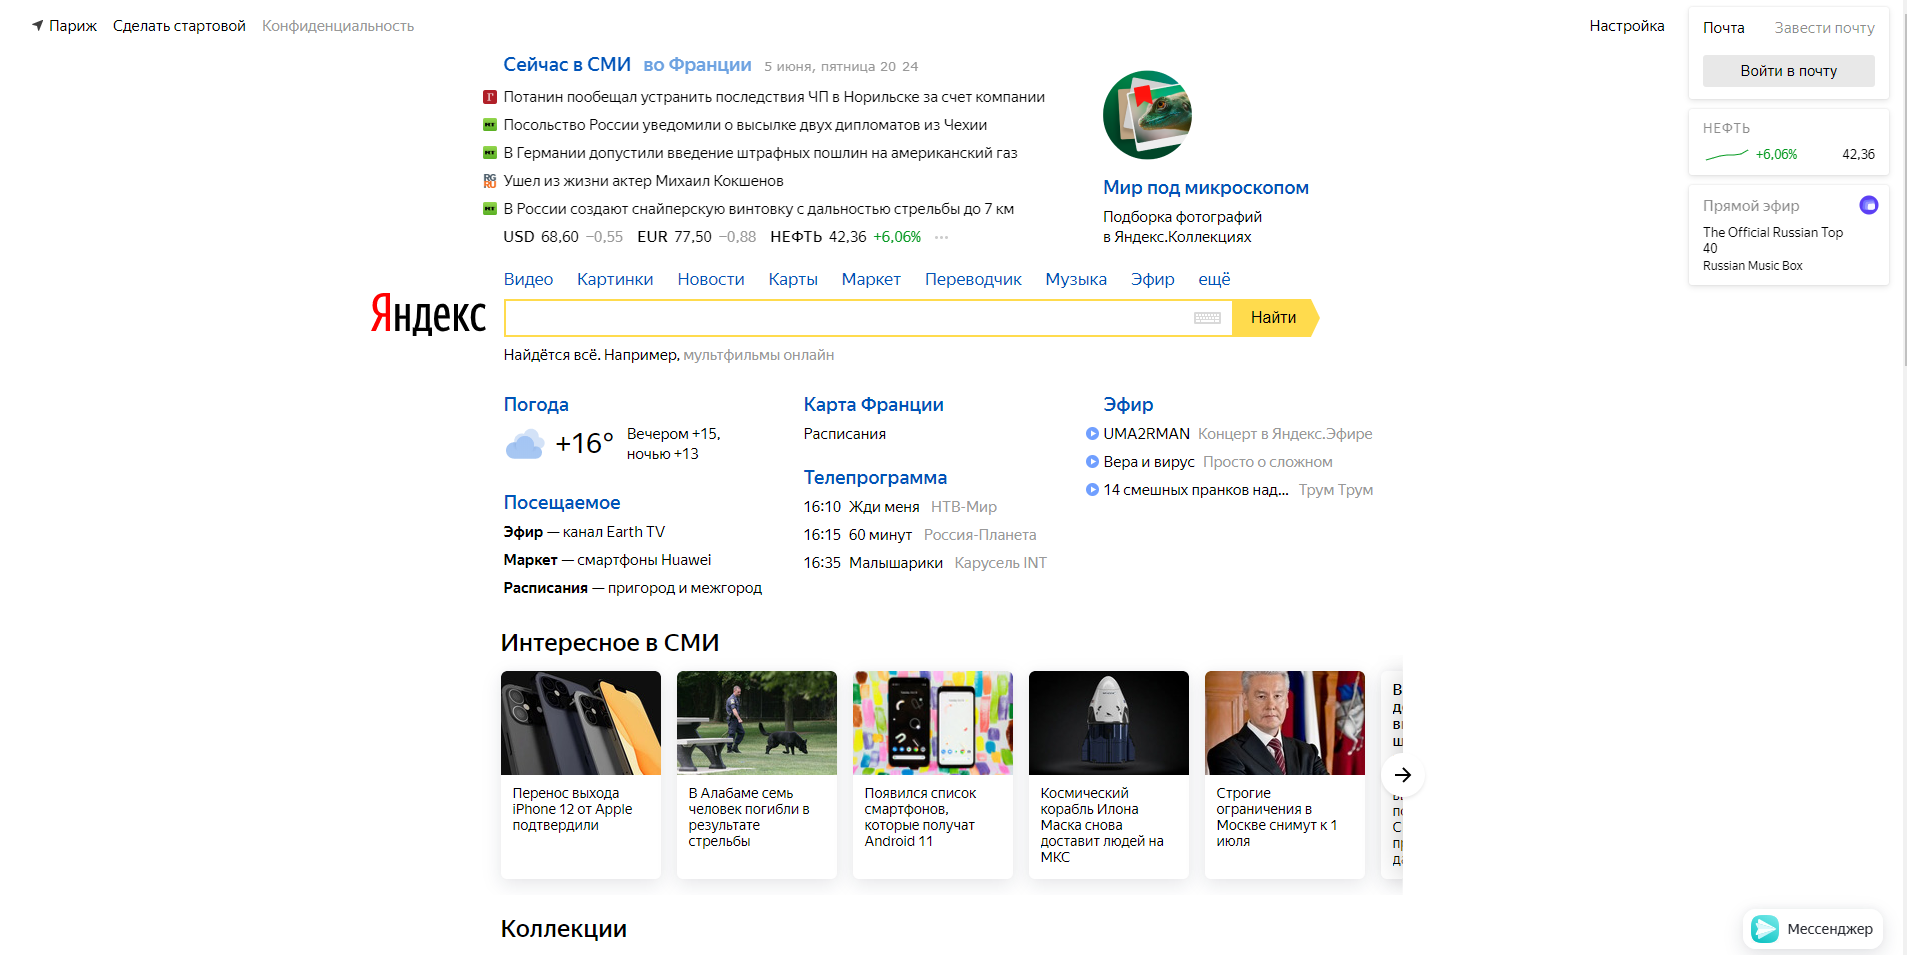Click the weather cloud icon
Viewport: 1907px width, 955px height.
click(525, 443)
